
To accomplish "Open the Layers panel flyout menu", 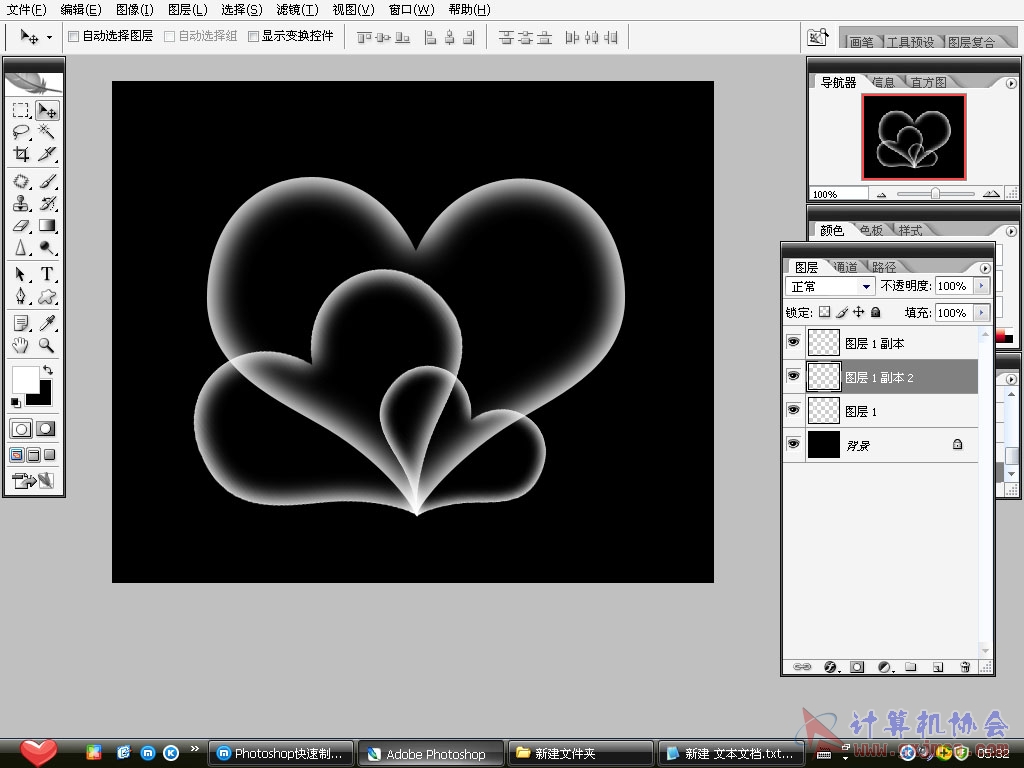I will point(985,268).
